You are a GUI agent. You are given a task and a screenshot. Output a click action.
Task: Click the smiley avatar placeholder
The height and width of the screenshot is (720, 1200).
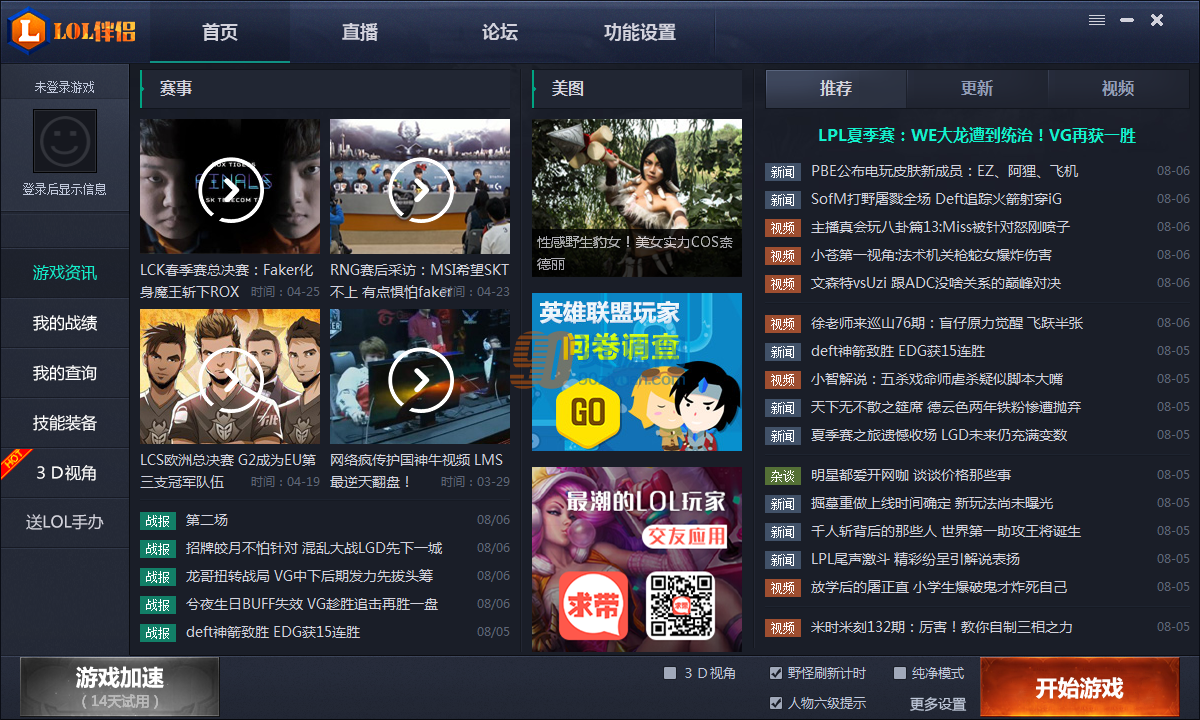point(65,142)
